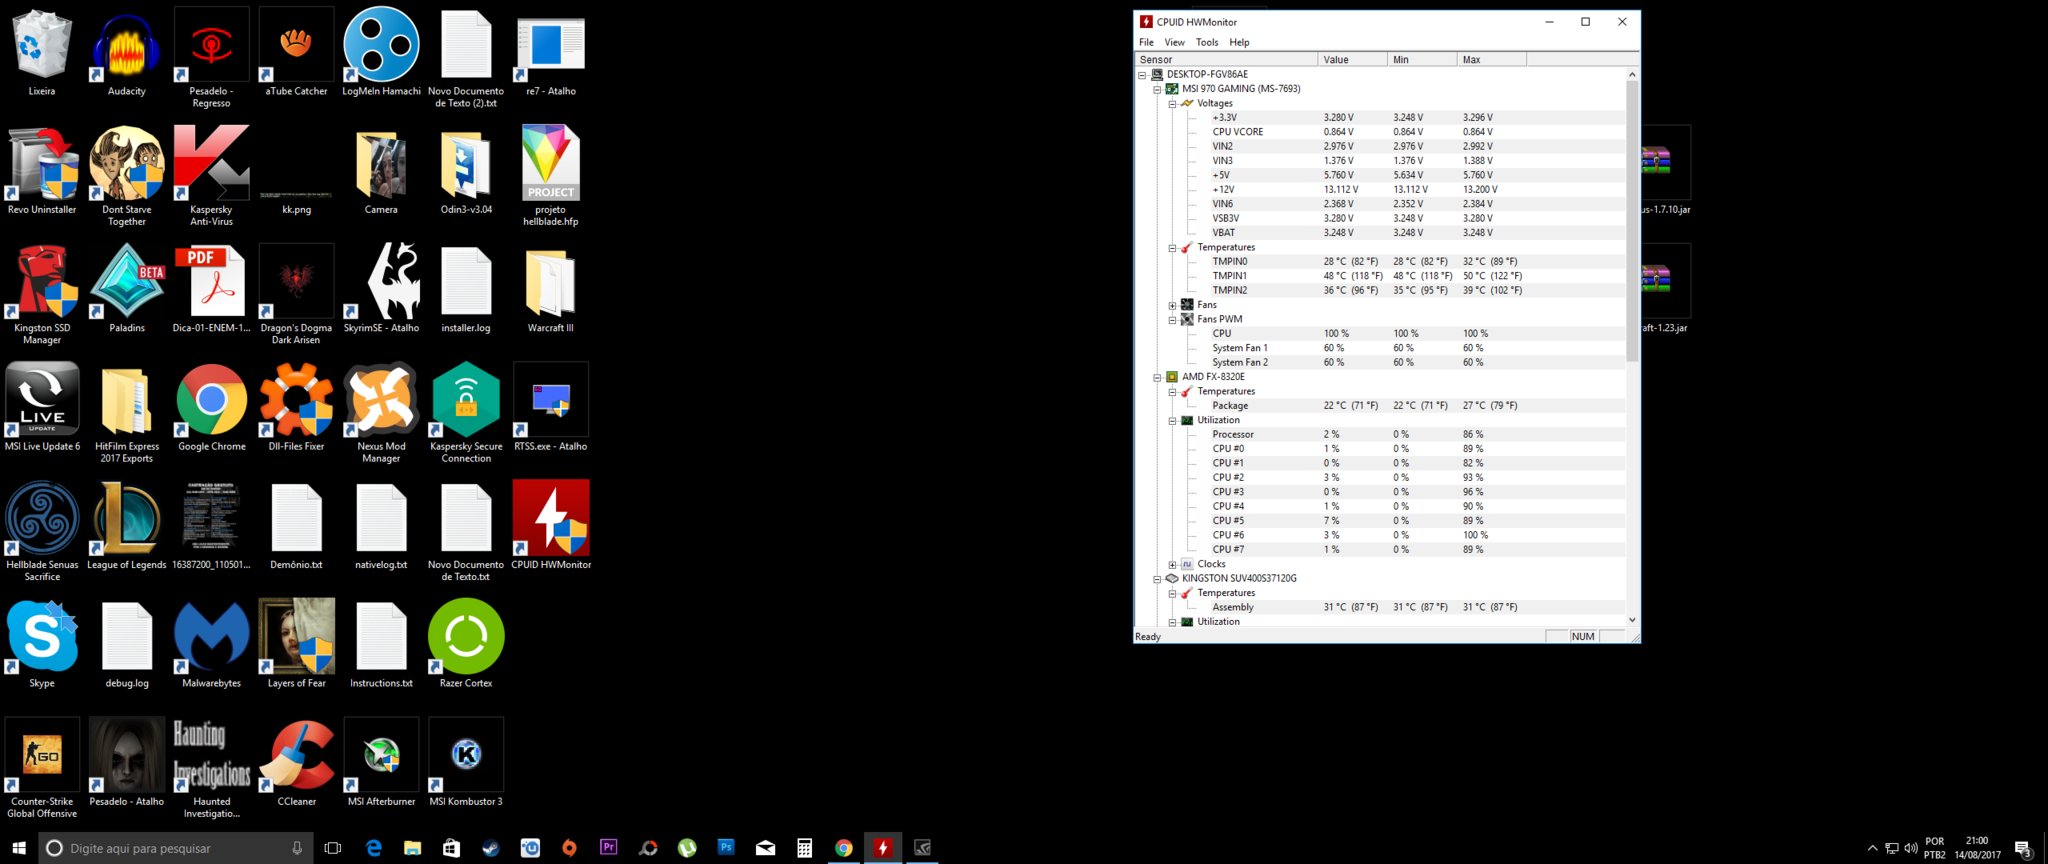2048x864 pixels.
Task: Launch Razer Cortex shortcut
Action: click(x=466, y=644)
